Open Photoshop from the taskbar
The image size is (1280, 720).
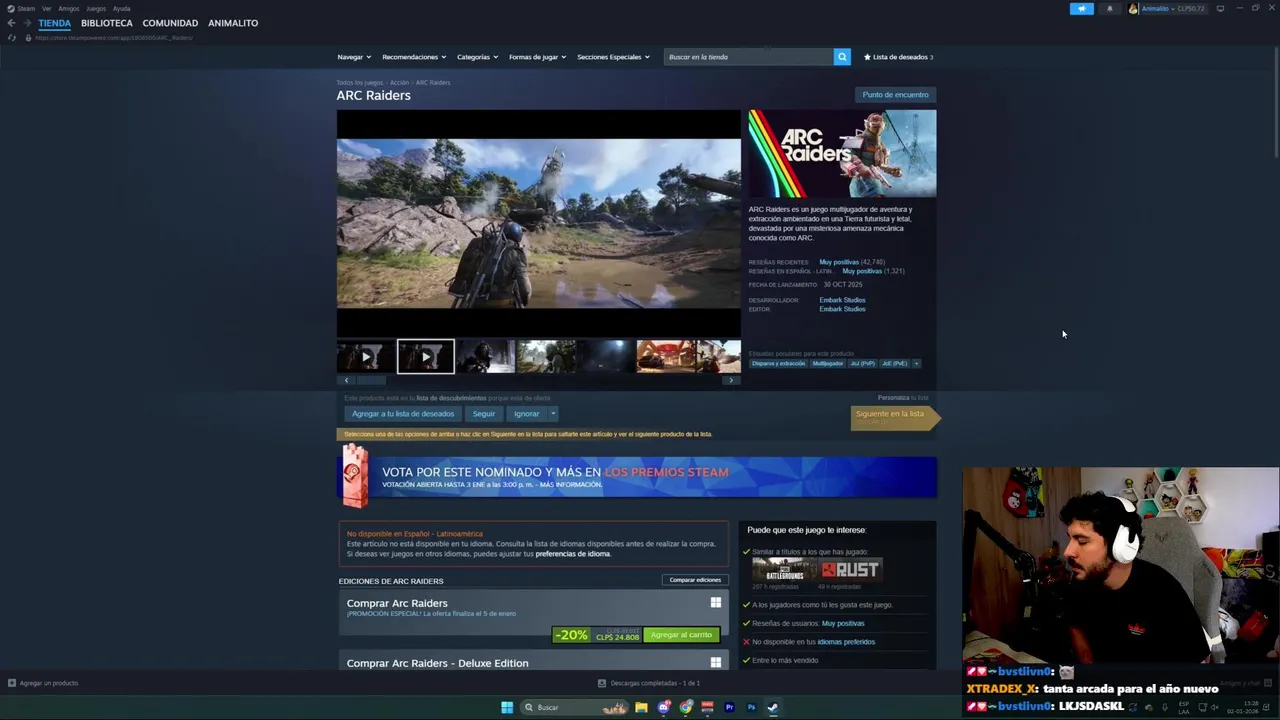(x=751, y=707)
